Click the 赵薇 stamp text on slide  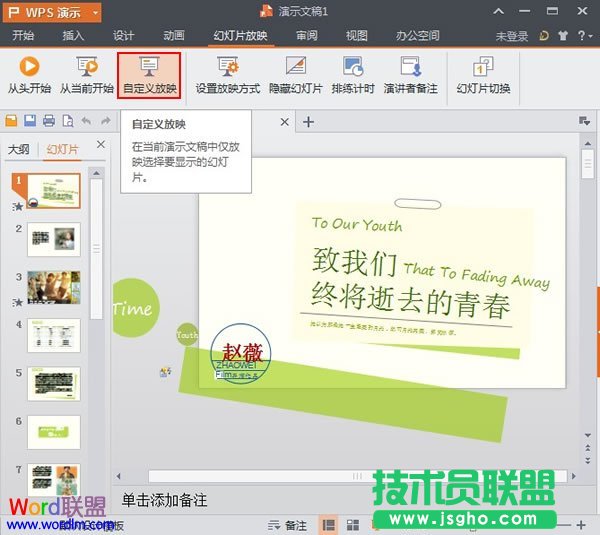pyautogui.click(x=242, y=351)
